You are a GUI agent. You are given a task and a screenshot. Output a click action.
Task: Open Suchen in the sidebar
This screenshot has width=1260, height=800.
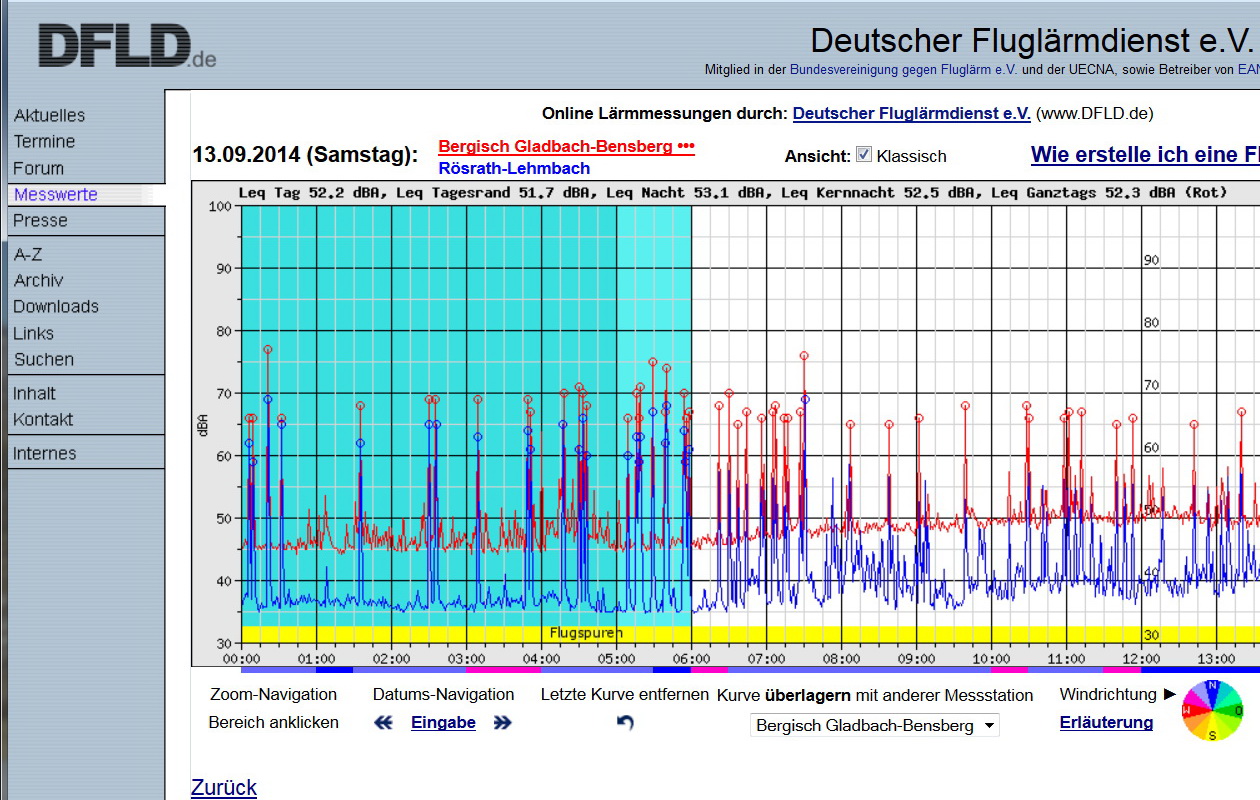tap(44, 360)
